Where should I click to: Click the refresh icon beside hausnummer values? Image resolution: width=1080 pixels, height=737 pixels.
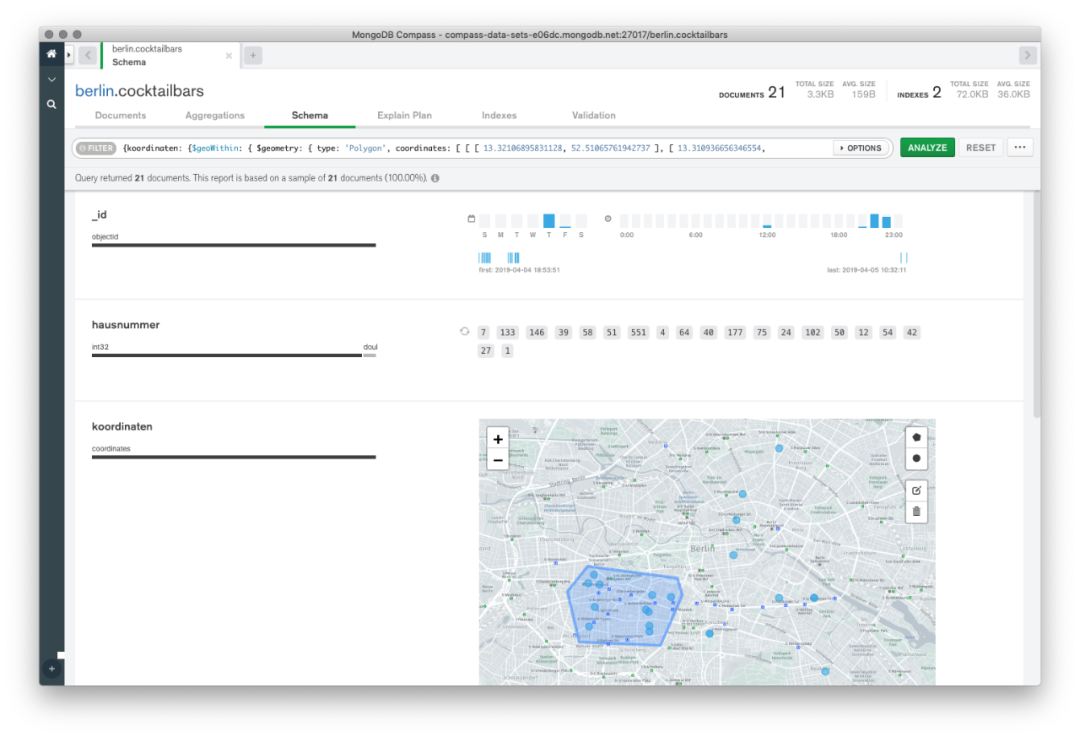point(465,332)
